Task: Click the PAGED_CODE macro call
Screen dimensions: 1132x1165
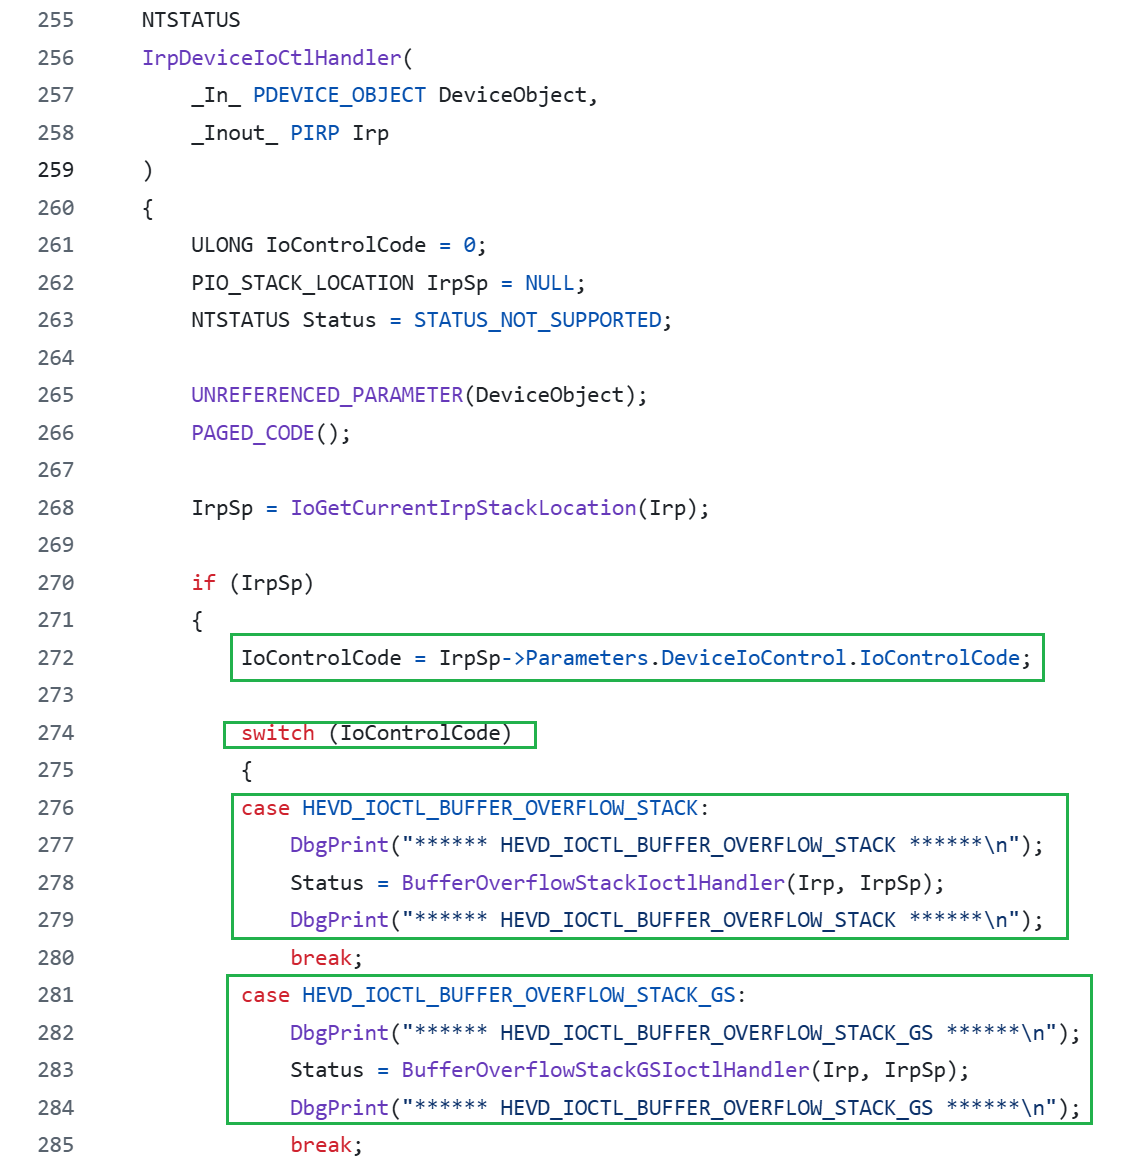Action: click(253, 433)
